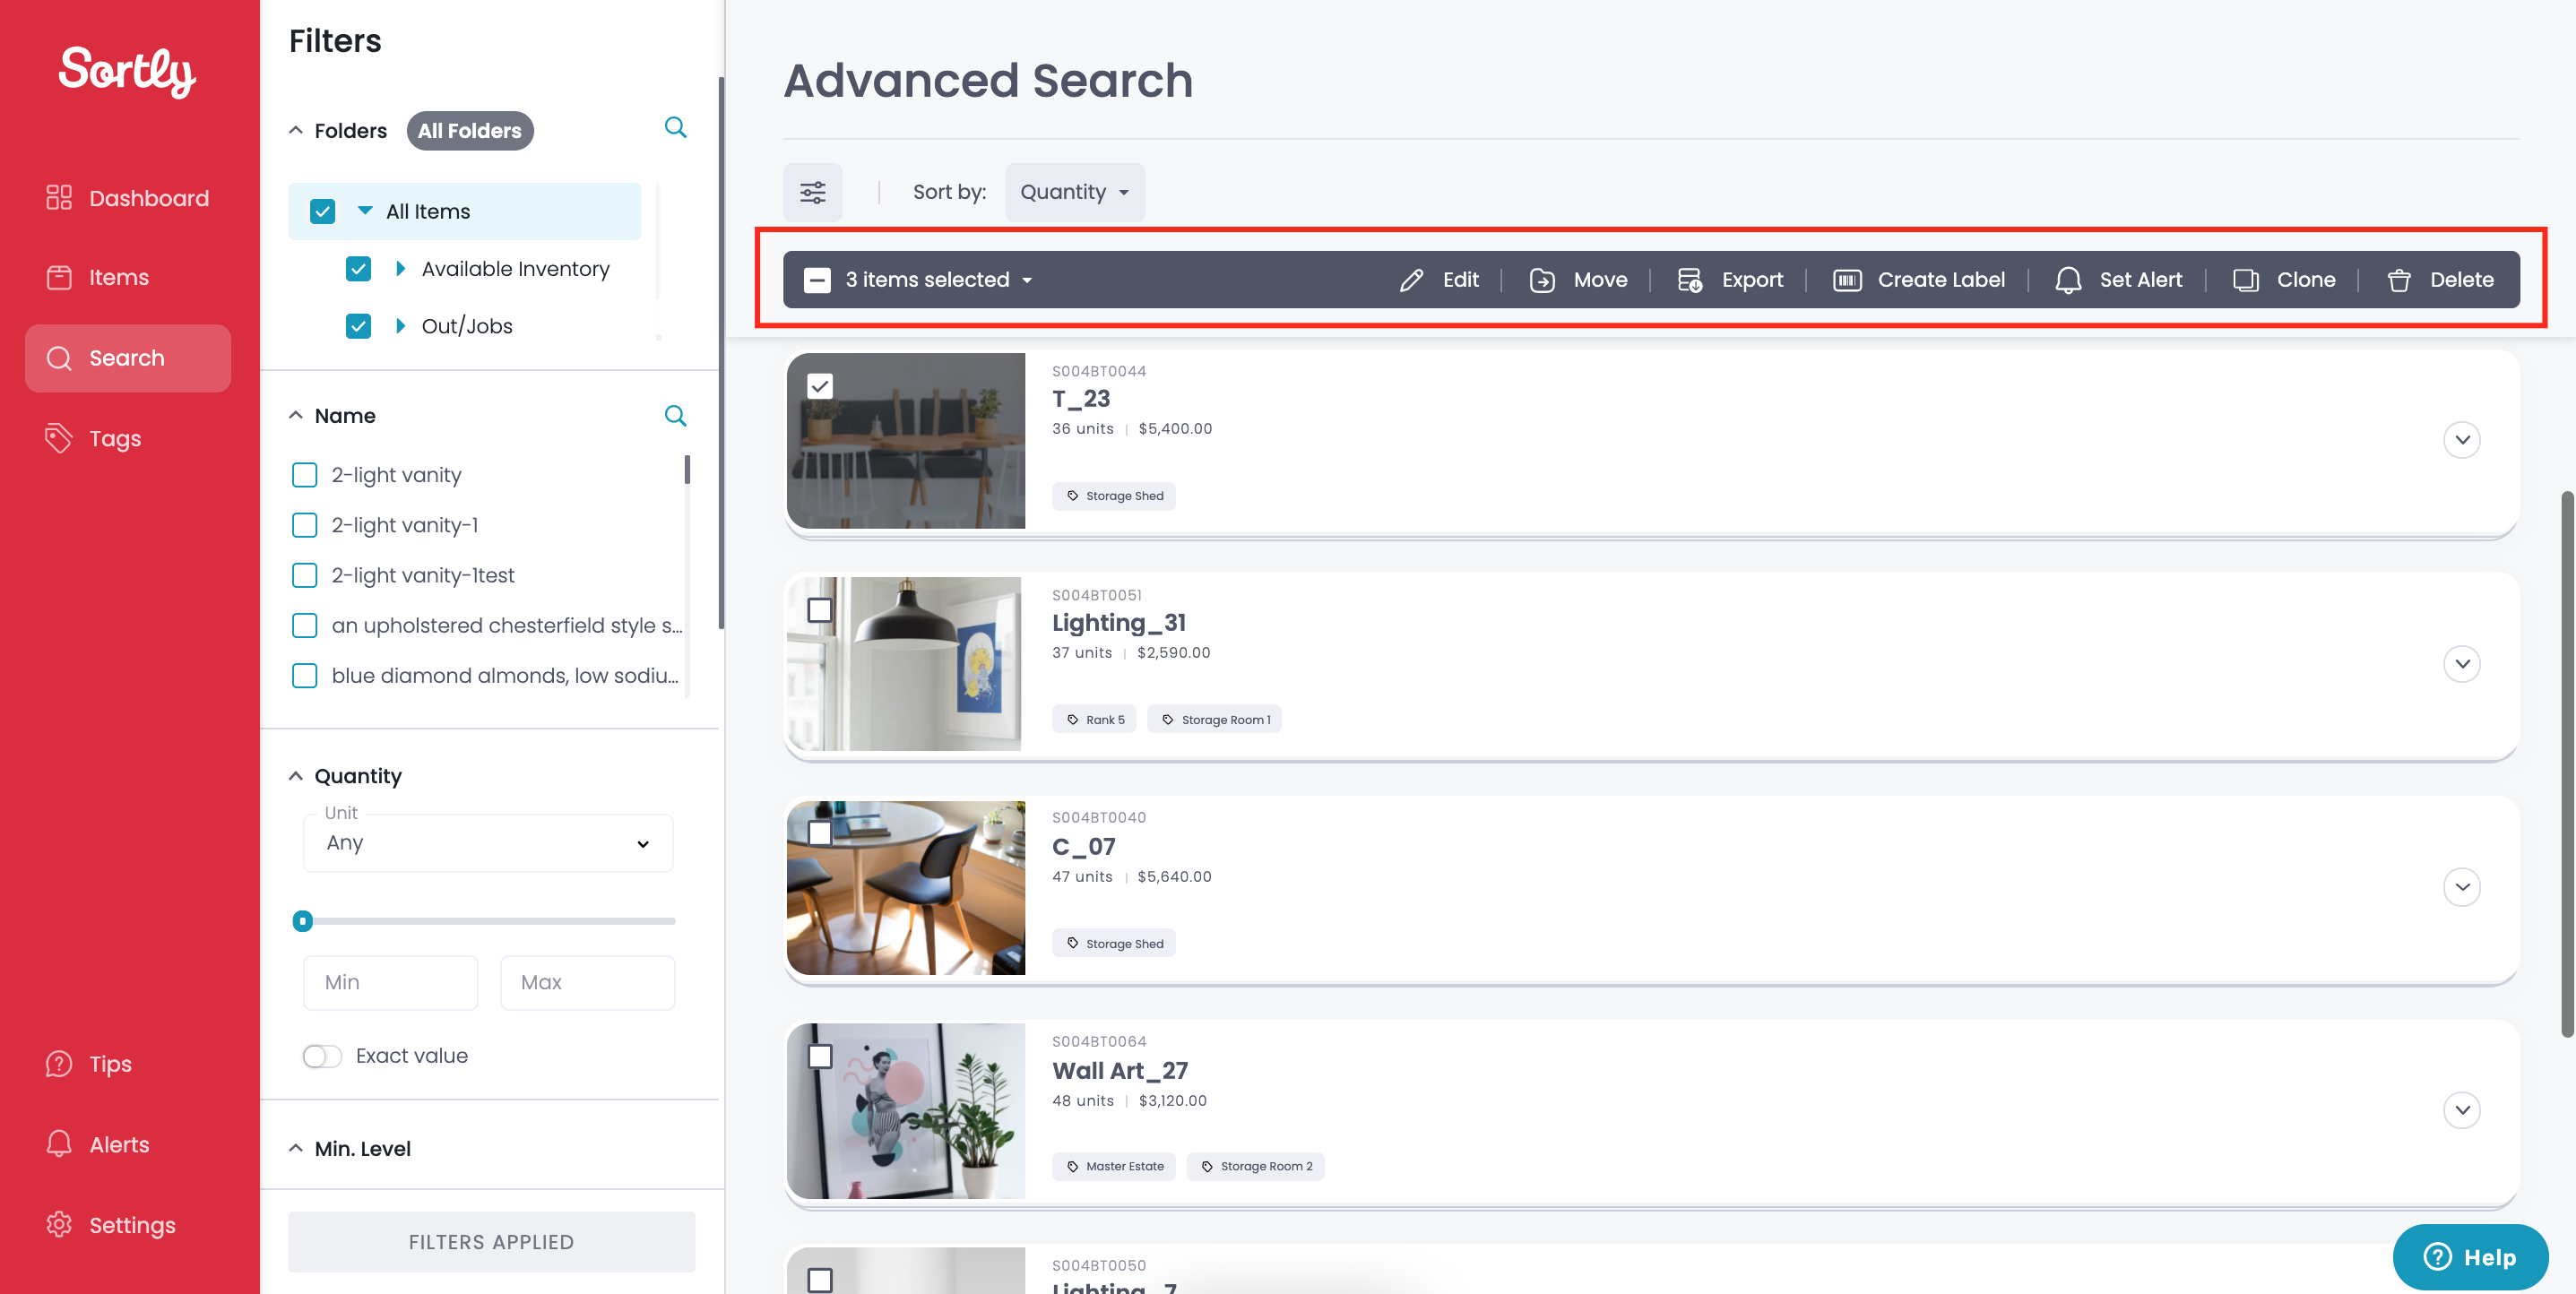Image resolution: width=2576 pixels, height=1294 pixels.
Task: Click the Min quantity input field
Action: tap(391, 983)
